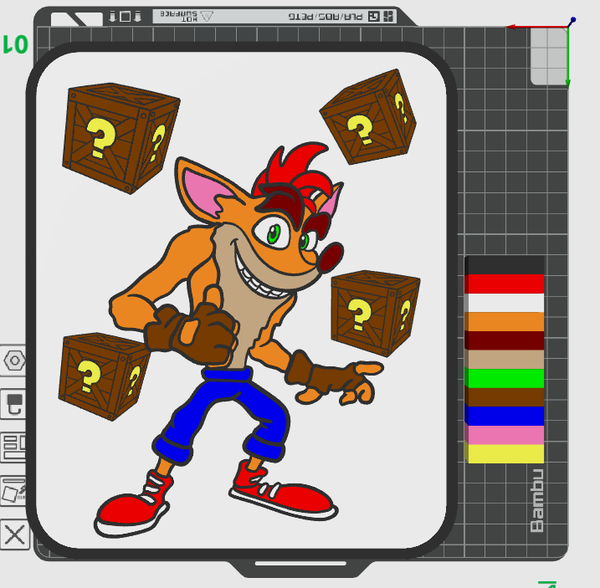Click the character's dark red nose
The height and width of the screenshot is (588, 600).
click(331, 257)
